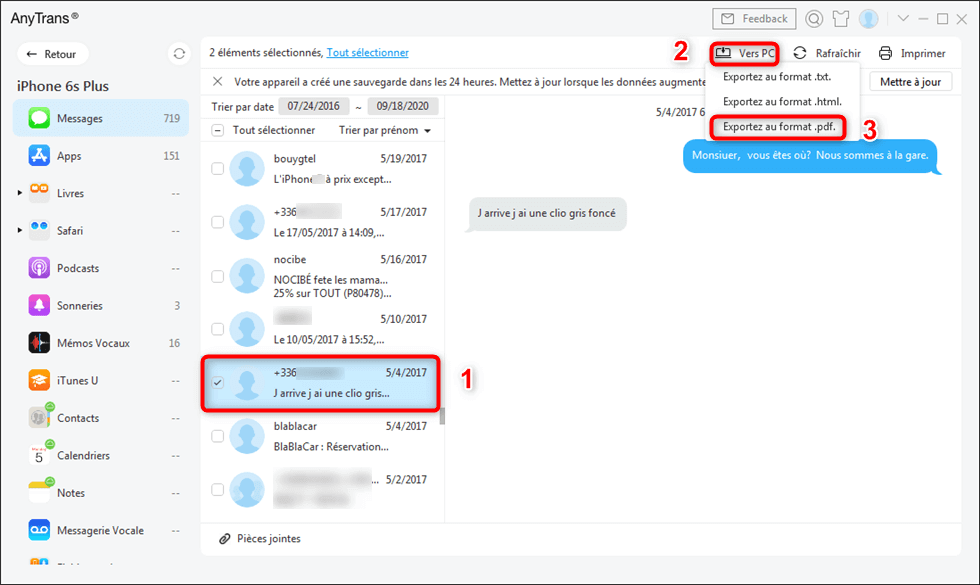Edit the end date 09/18/2020 field
This screenshot has height=585, width=980.
click(x=402, y=106)
